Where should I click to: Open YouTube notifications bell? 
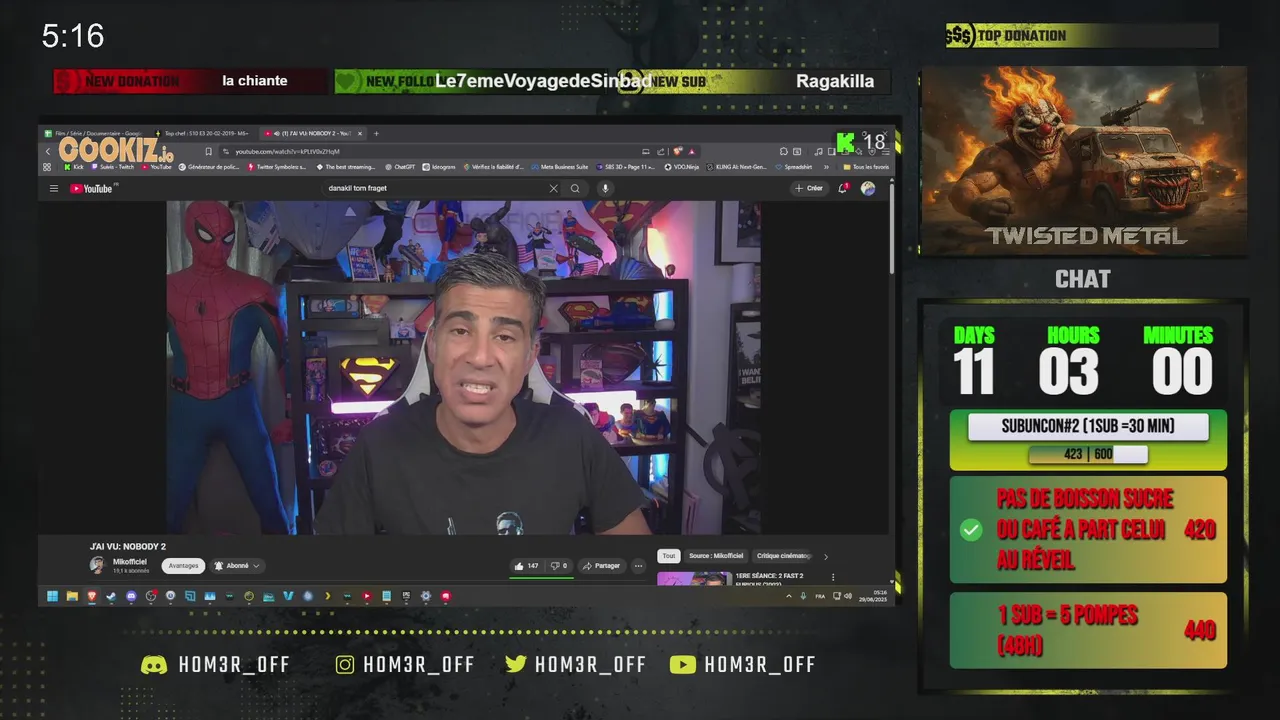point(843,188)
